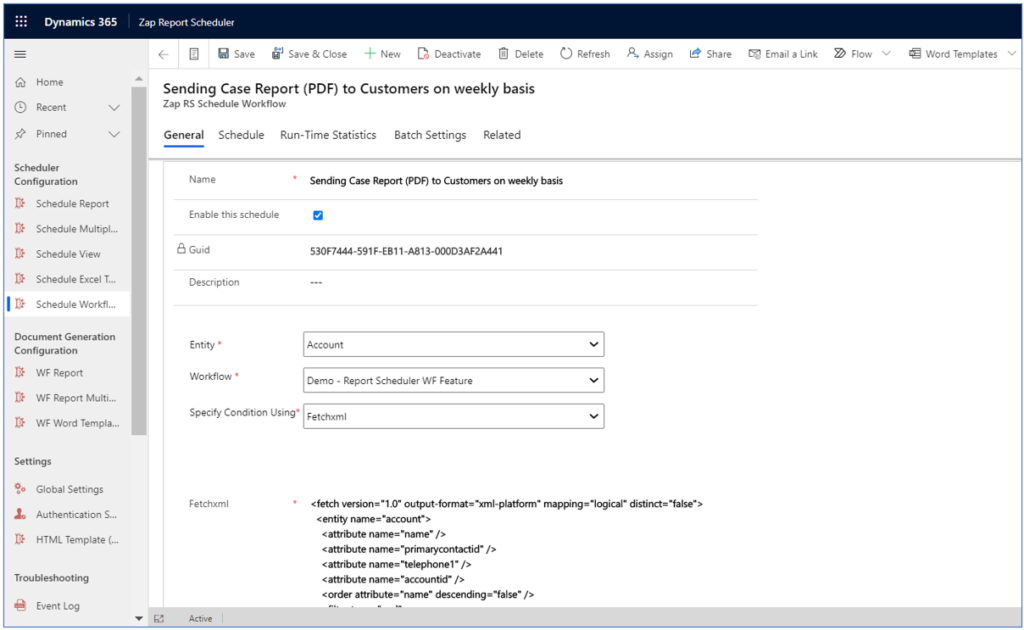Image resolution: width=1024 pixels, height=630 pixels.
Task: Open Specify Condition Using dropdown
Action: (x=453, y=416)
